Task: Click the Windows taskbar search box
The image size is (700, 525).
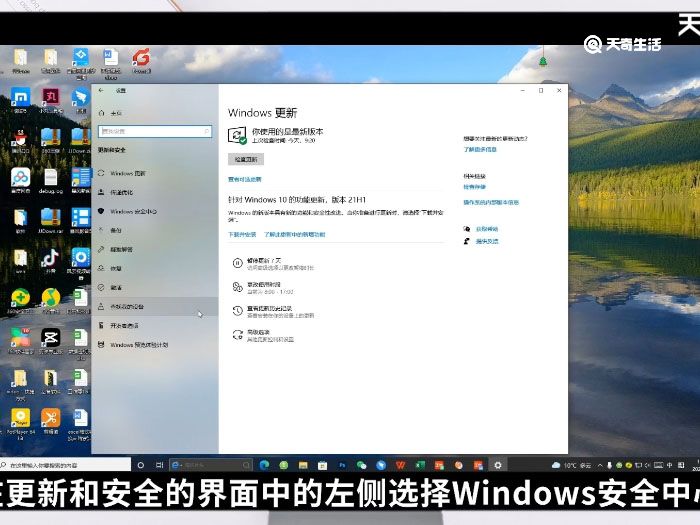Action: coord(66,465)
